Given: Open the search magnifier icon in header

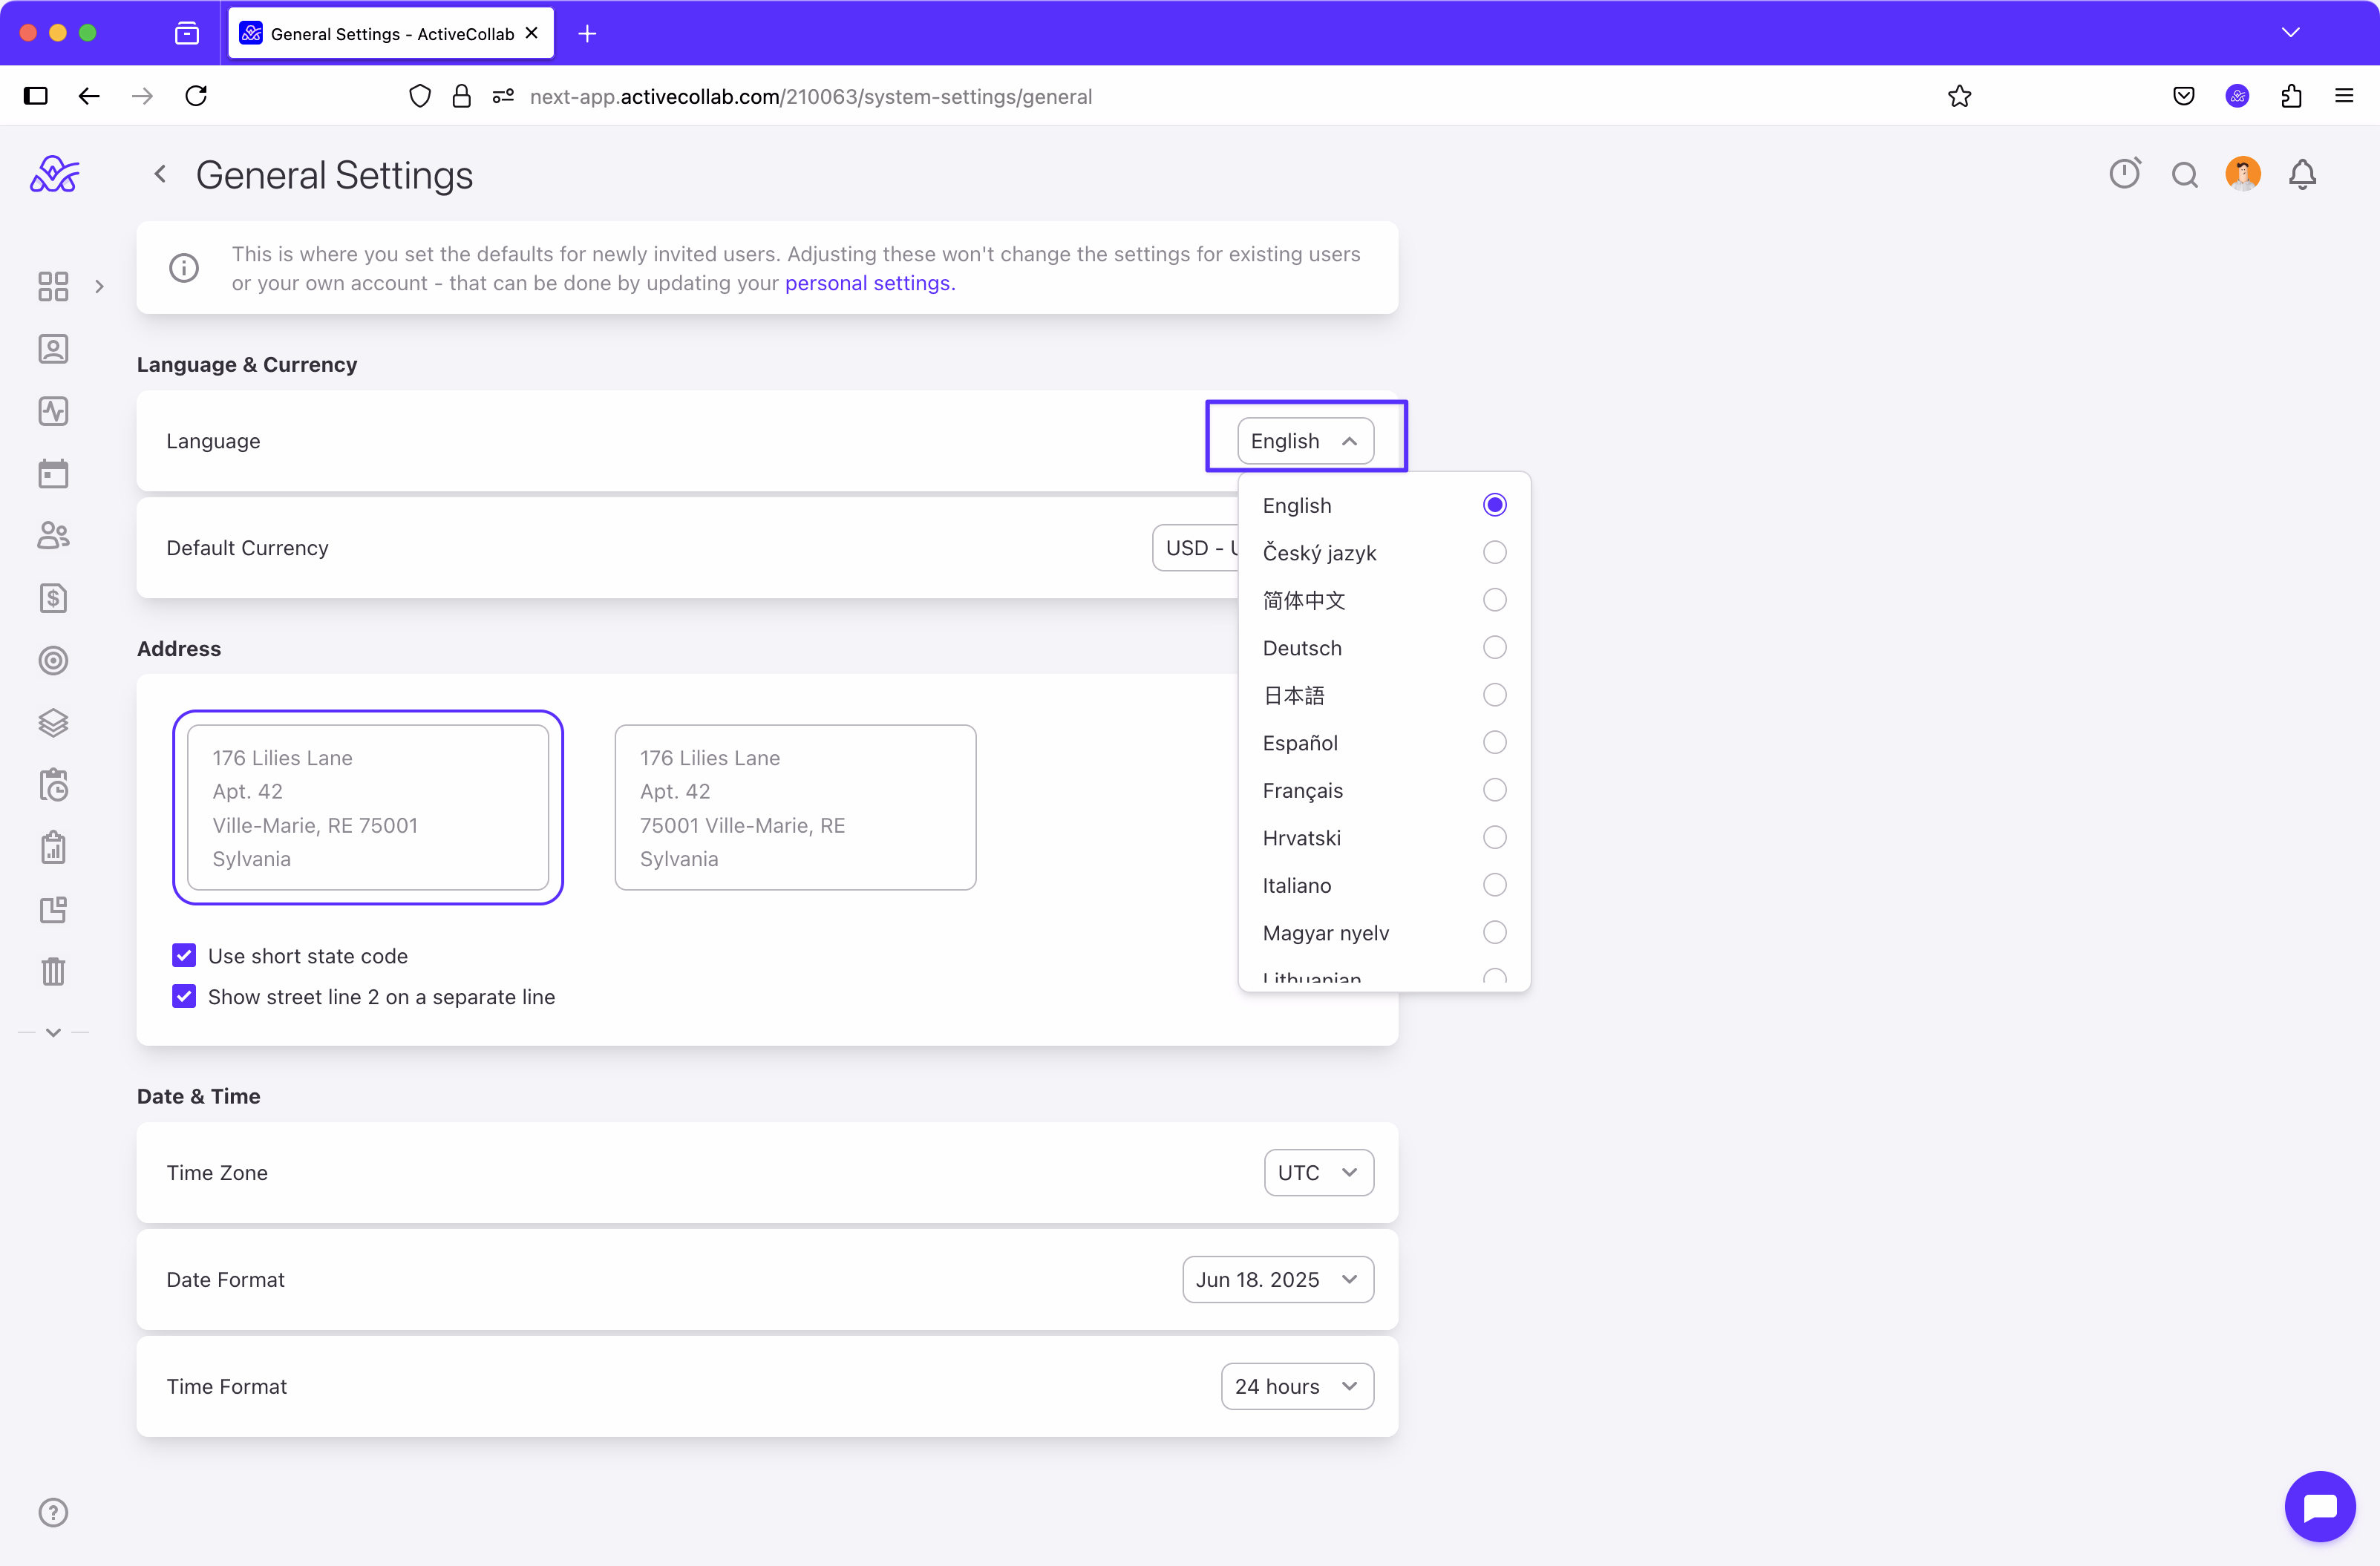Looking at the screenshot, I should tap(2185, 175).
